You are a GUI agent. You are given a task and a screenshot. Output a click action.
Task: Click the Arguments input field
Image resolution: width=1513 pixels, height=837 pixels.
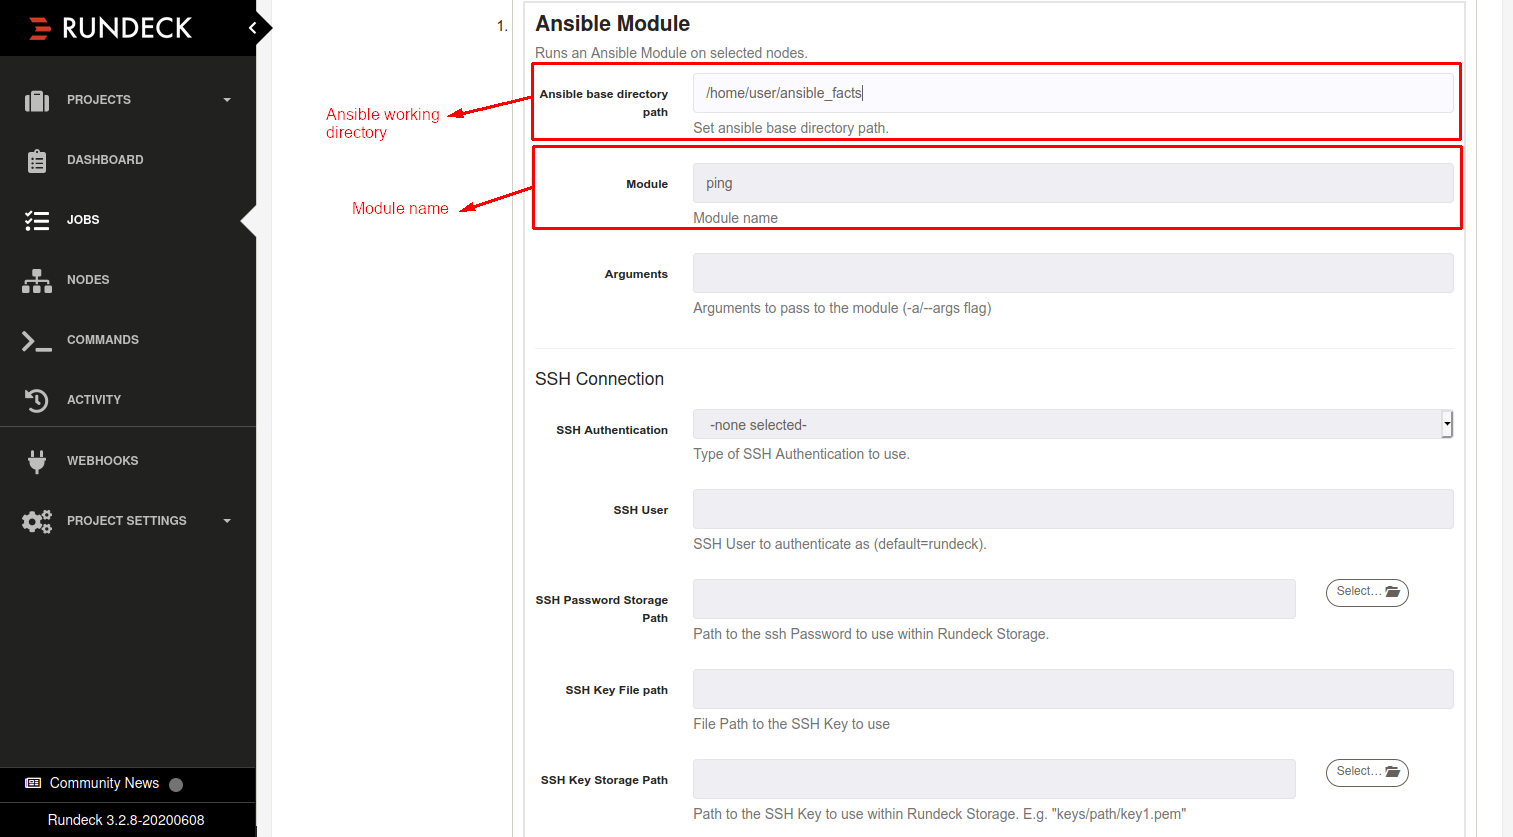coord(1073,273)
